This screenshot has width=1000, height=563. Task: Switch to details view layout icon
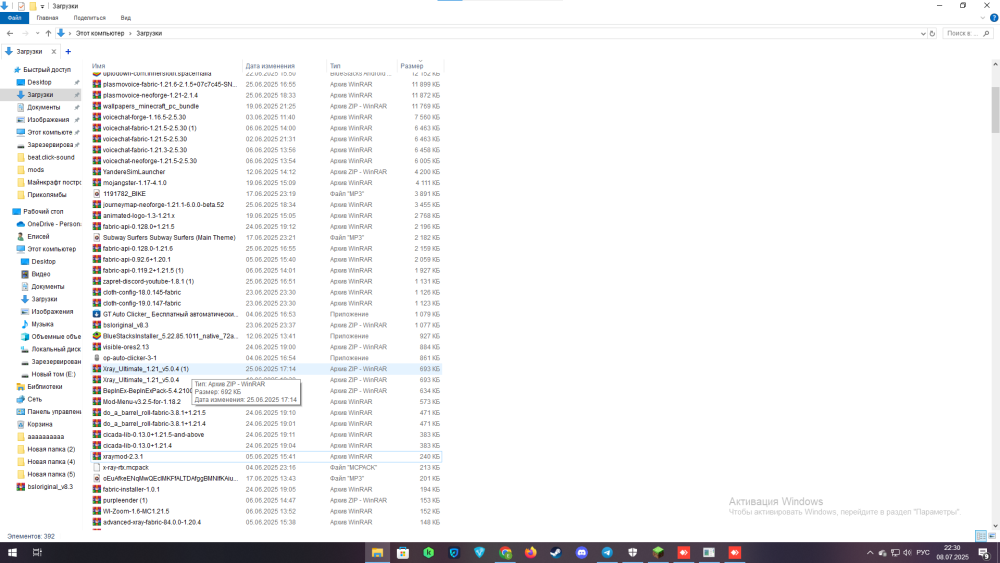tap(981, 536)
